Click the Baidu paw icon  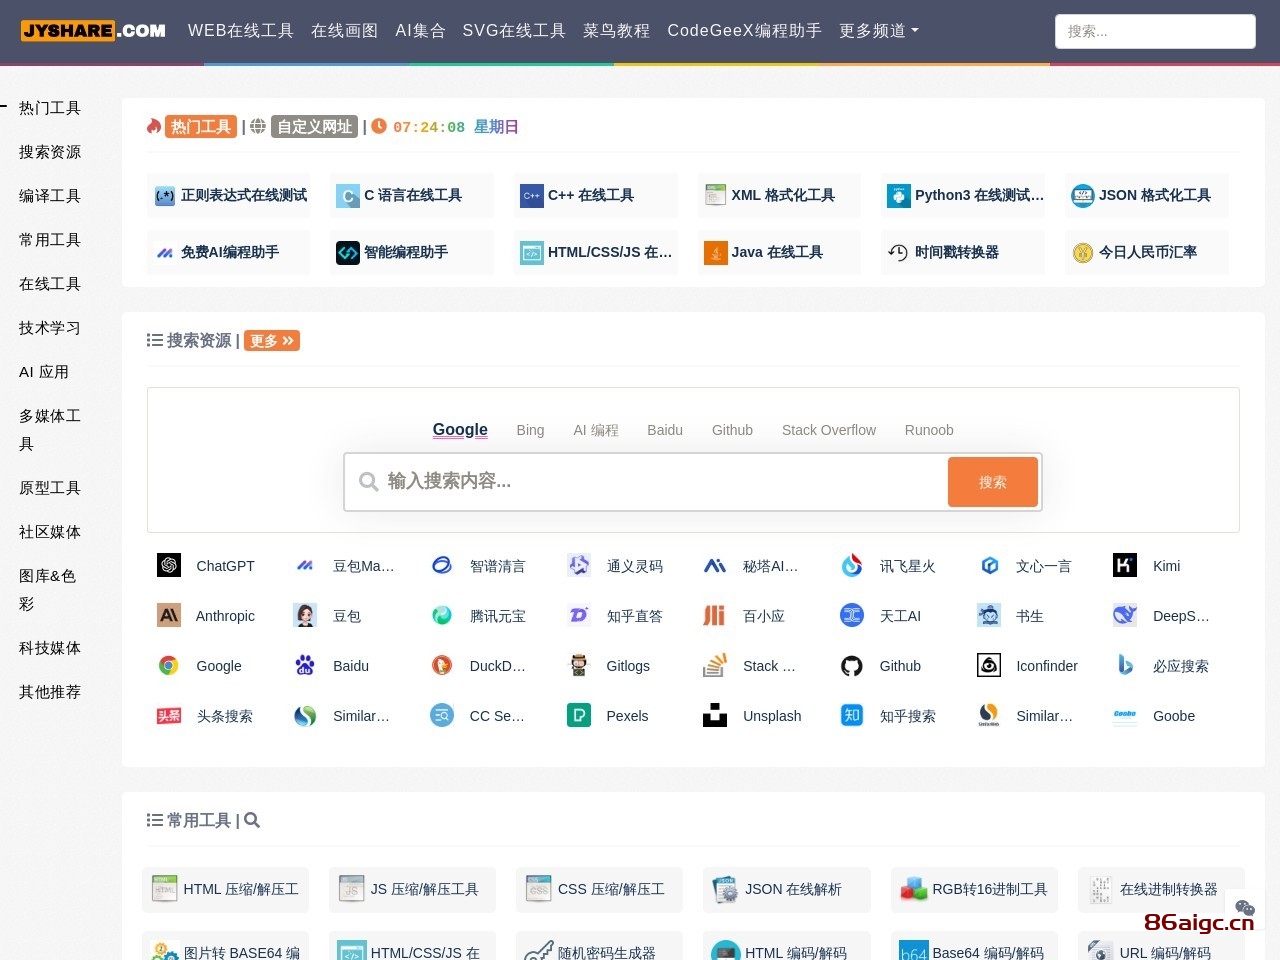coord(305,666)
